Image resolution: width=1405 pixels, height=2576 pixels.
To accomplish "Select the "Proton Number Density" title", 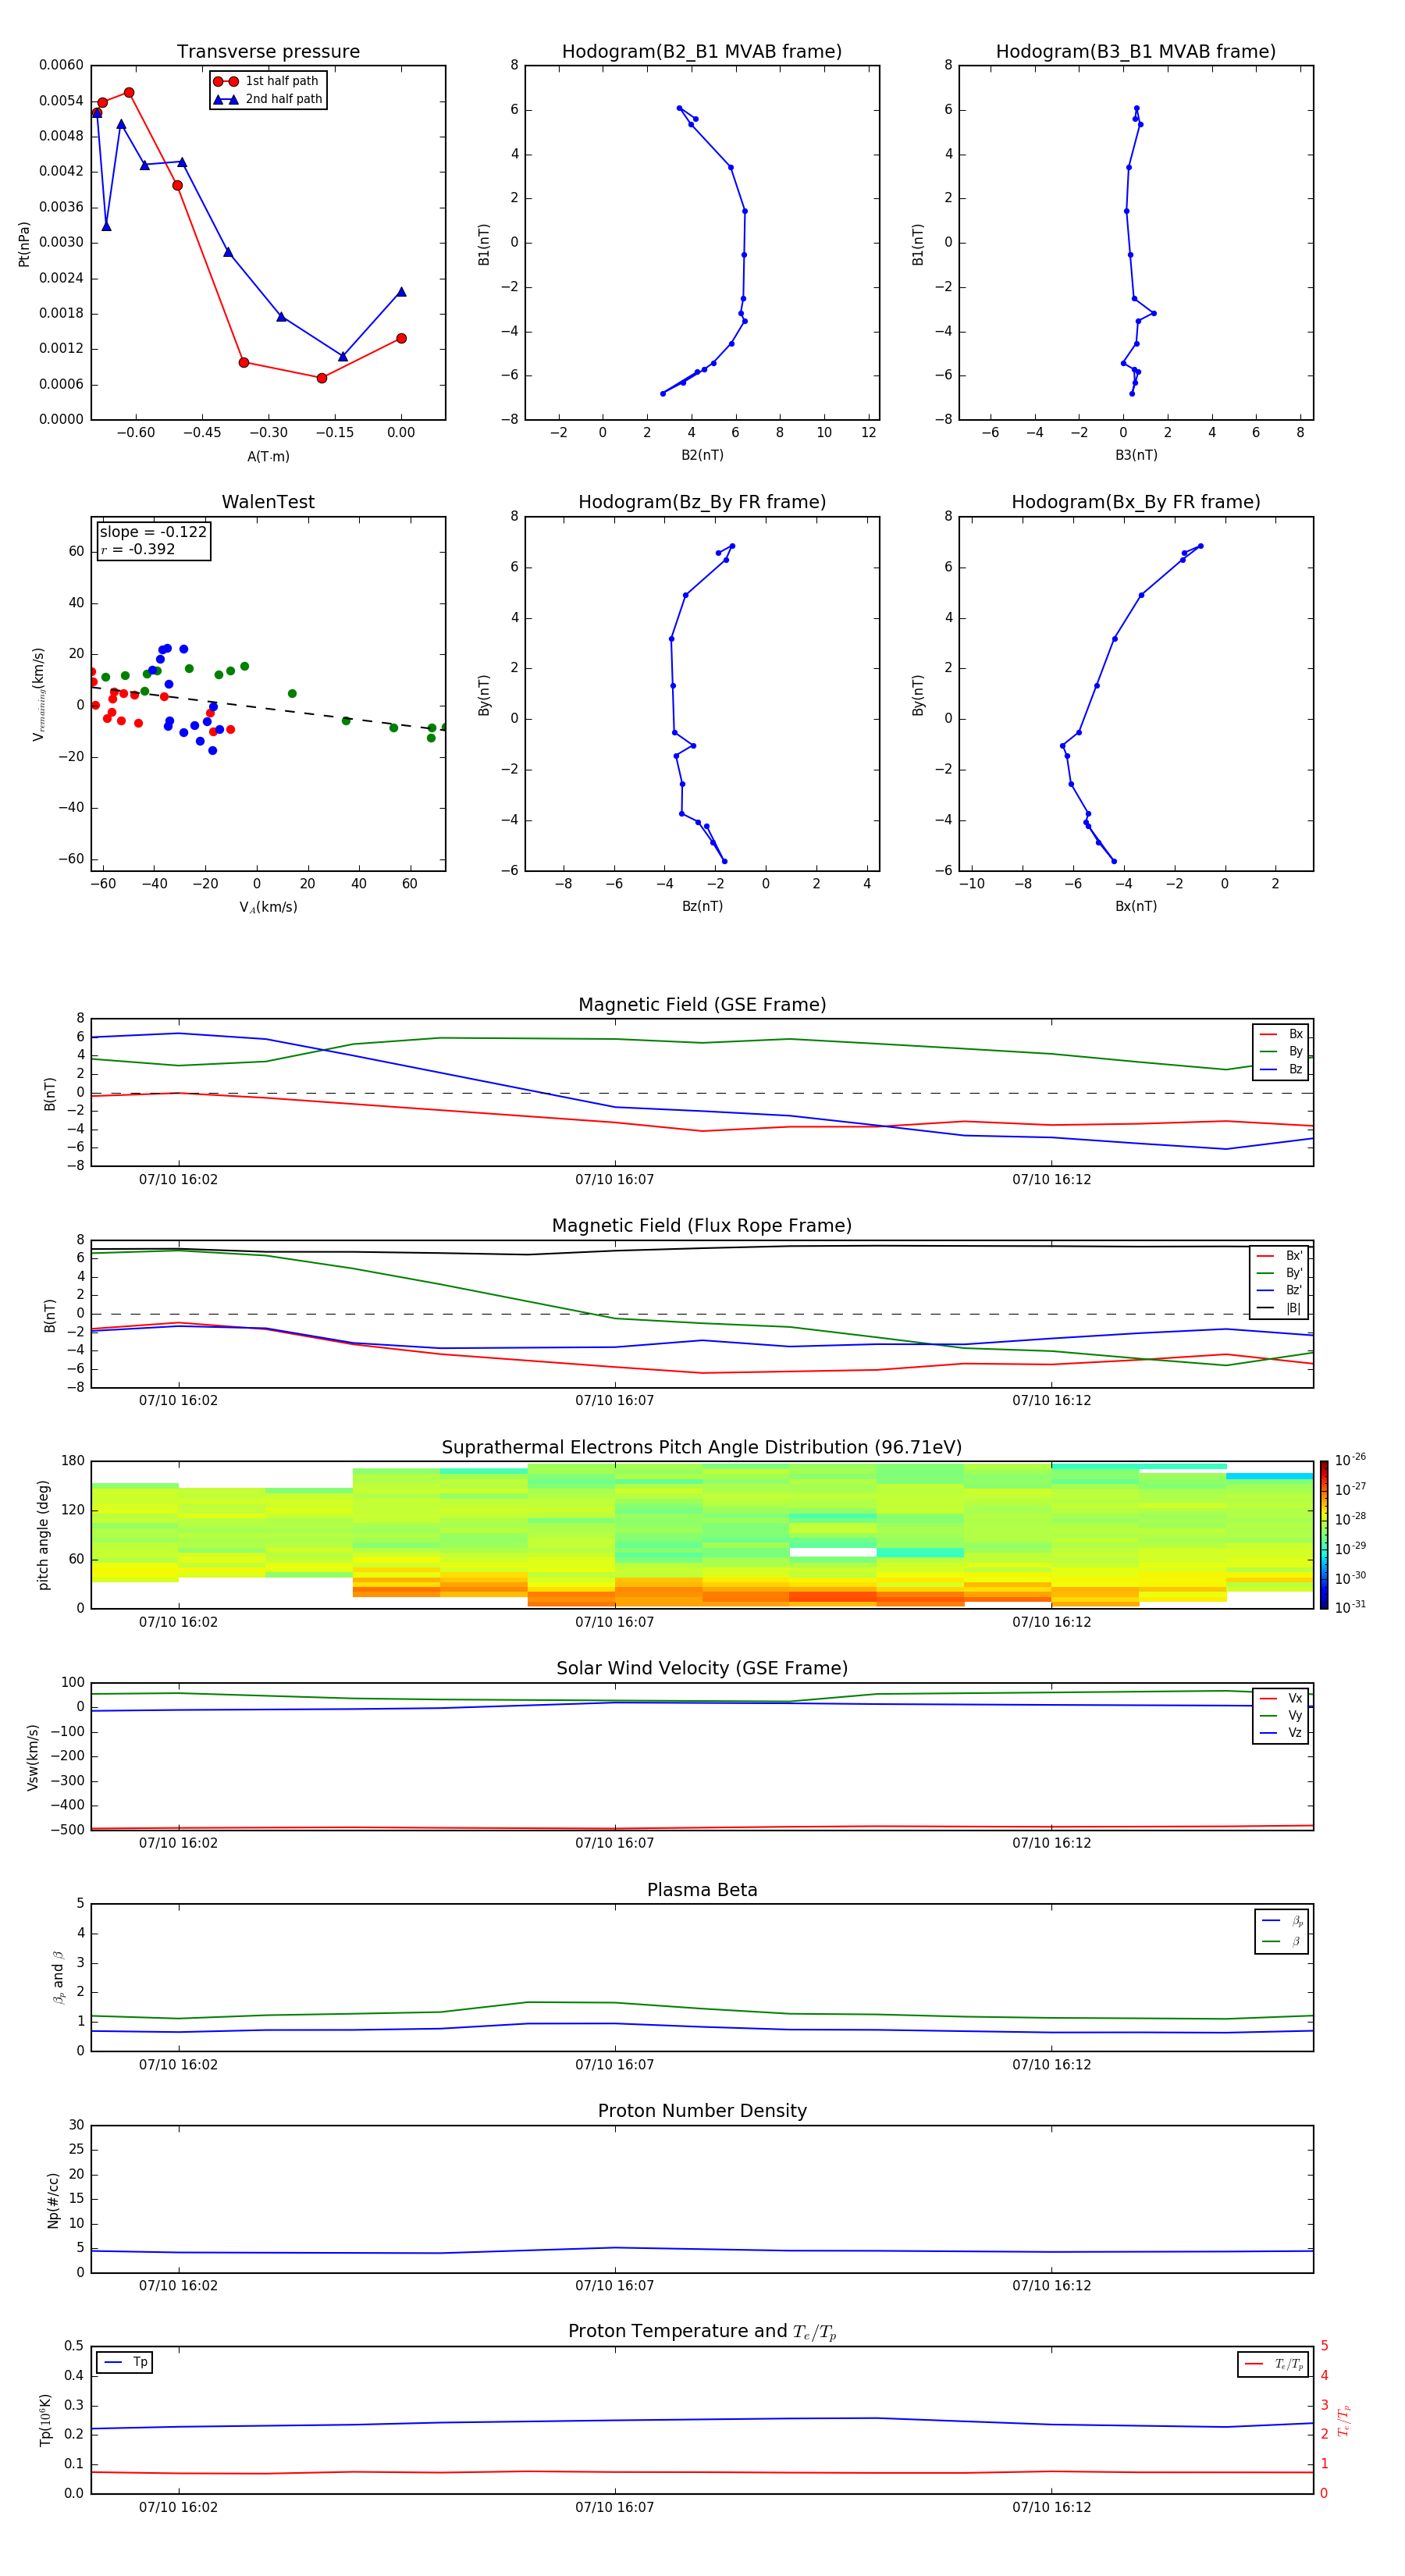I will (702, 2111).
